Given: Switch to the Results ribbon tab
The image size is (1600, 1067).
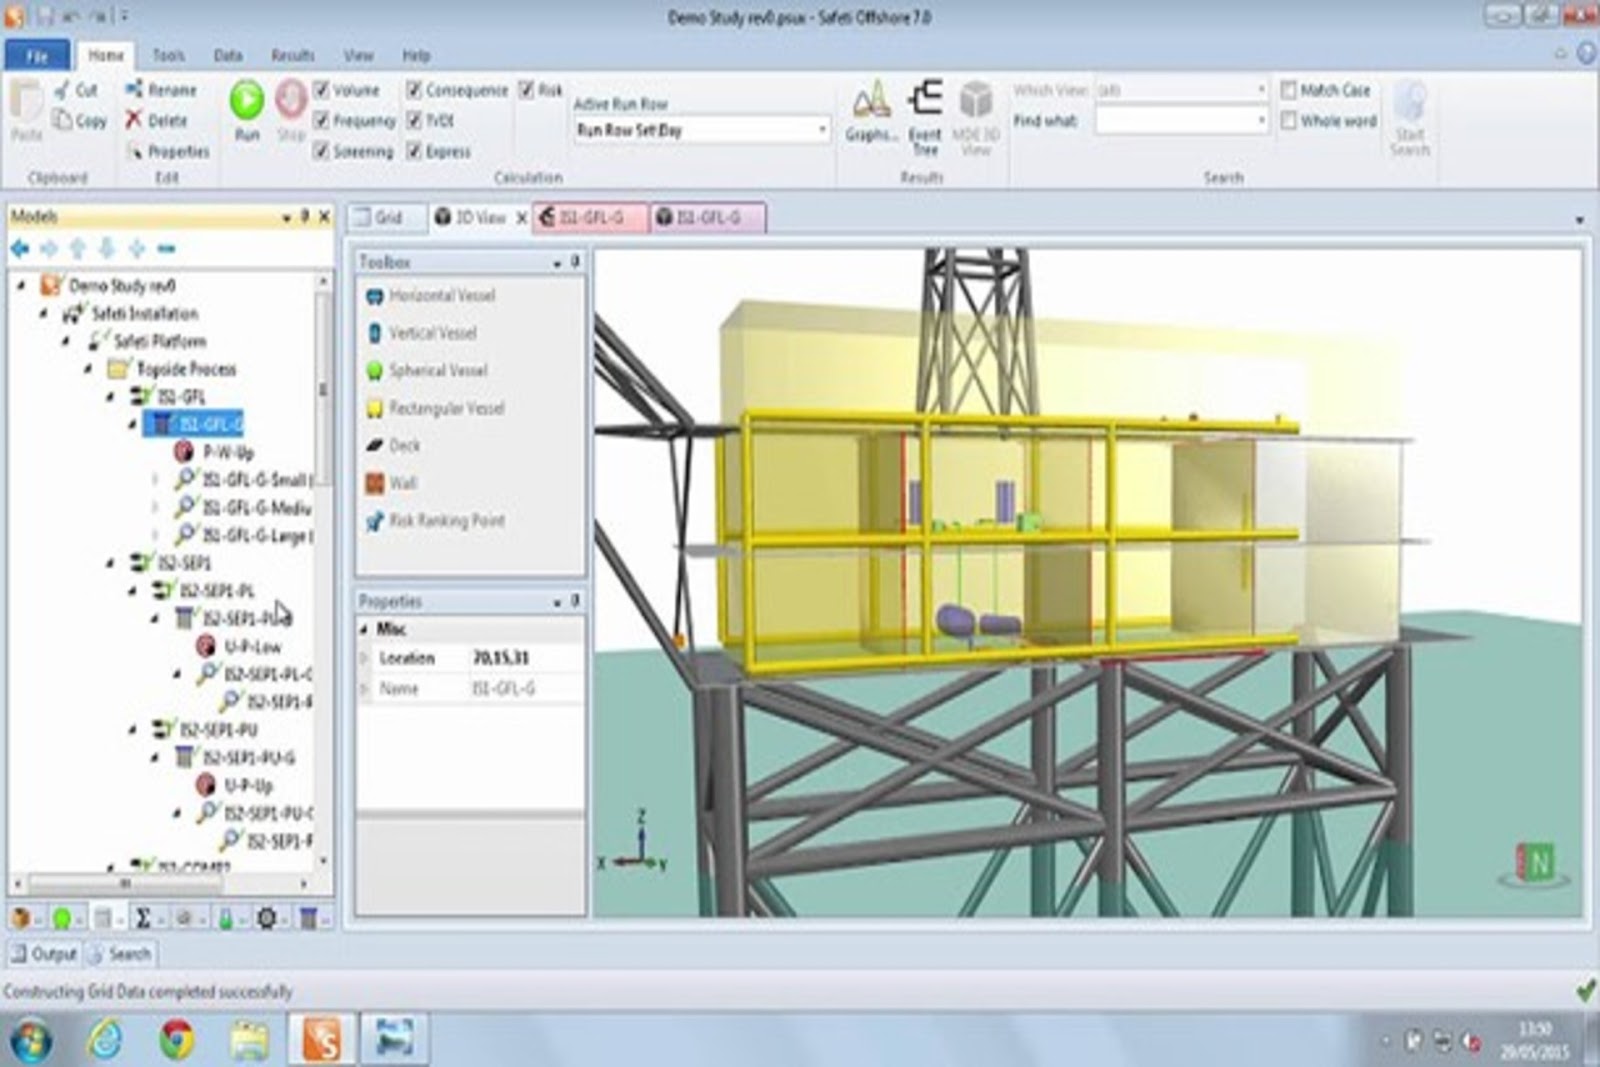Looking at the screenshot, I should [x=292, y=55].
